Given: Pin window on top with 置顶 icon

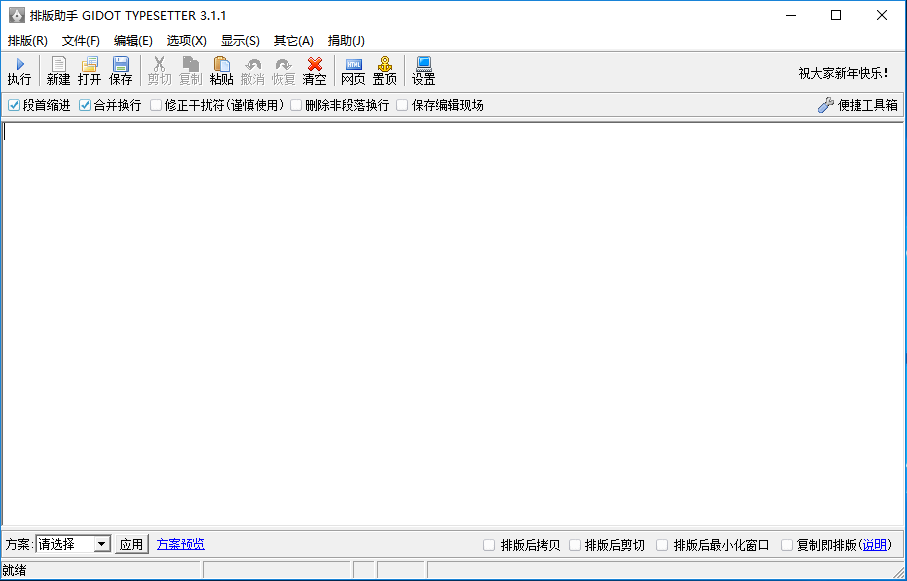Looking at the screenshot, I should pyautogui.click(x=384, y=69).
